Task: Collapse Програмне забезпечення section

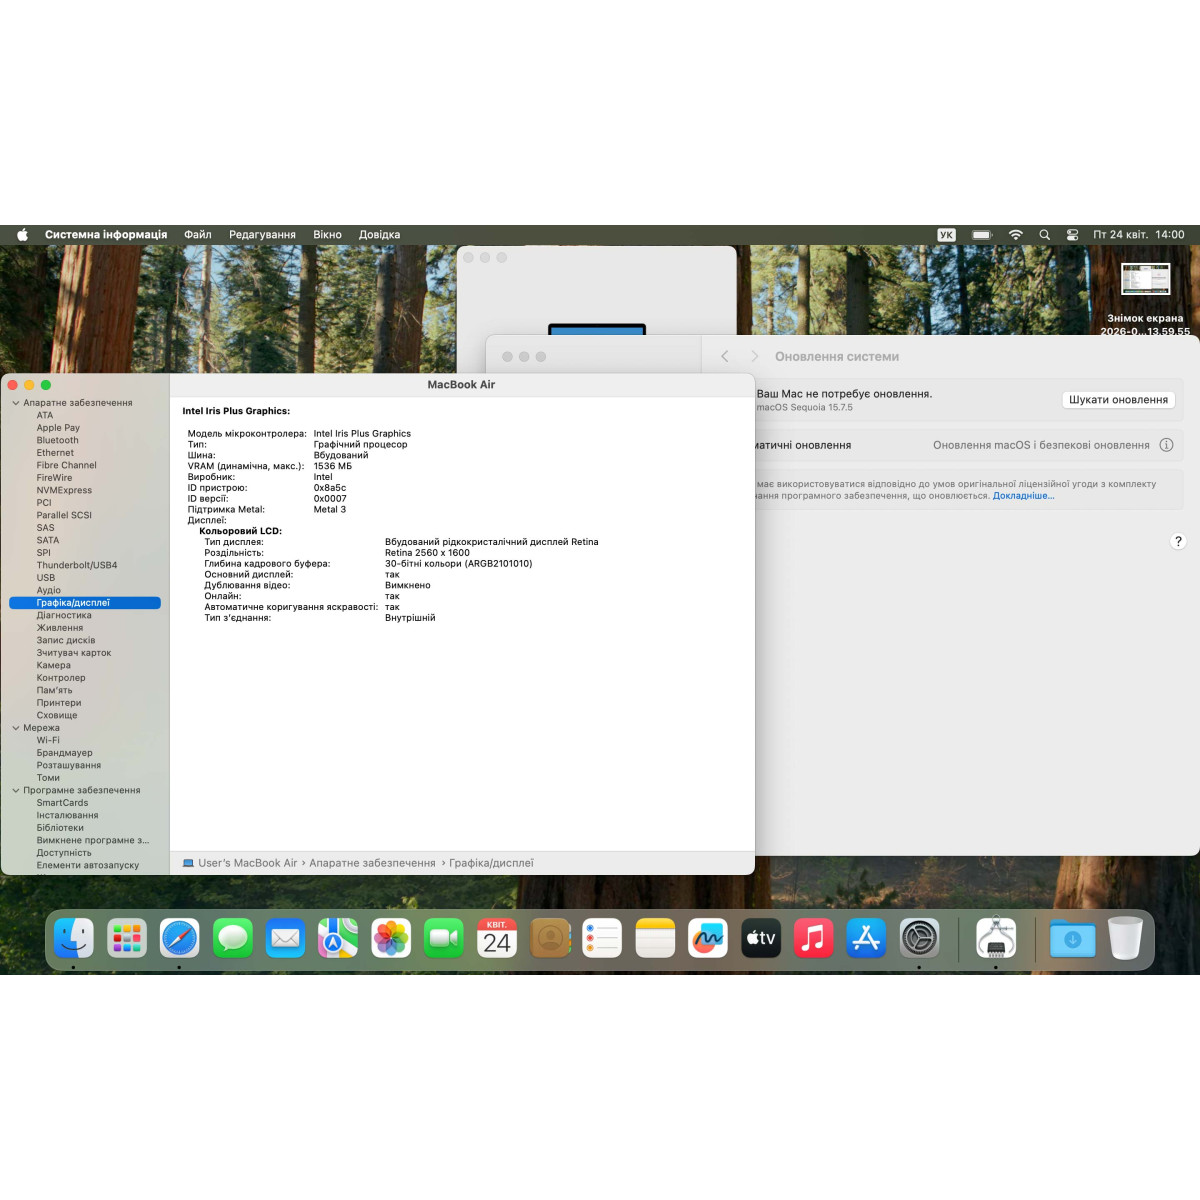Action: [16, 790]
